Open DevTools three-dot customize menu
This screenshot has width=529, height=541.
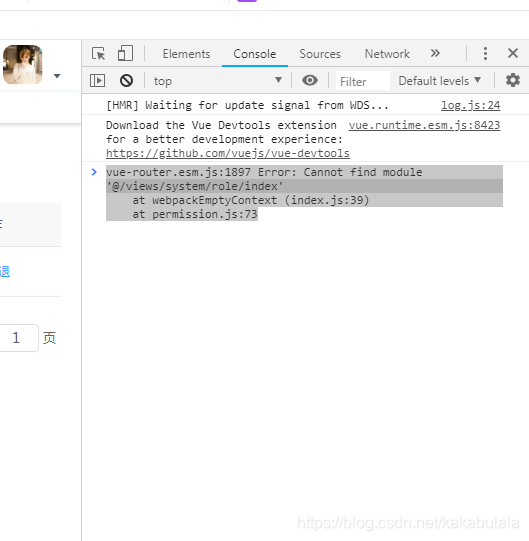[x=485, y=53]
